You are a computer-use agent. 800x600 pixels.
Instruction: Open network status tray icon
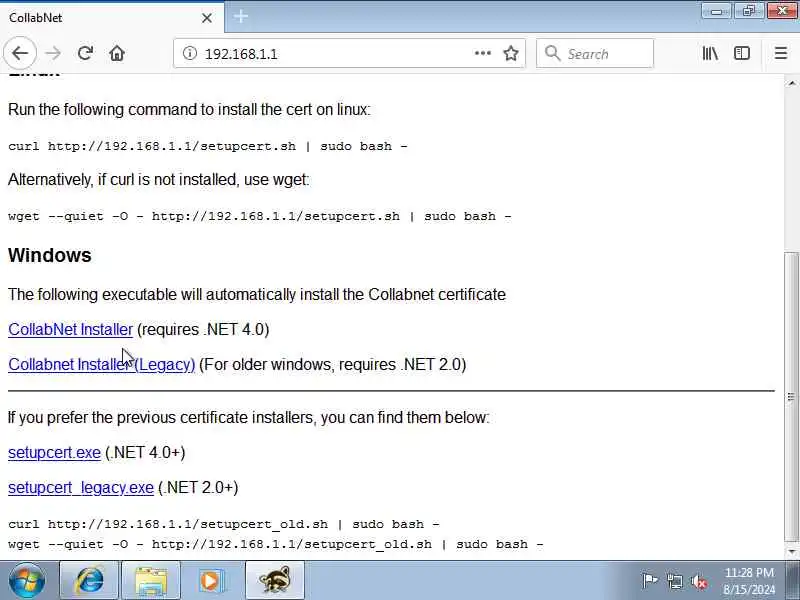674,581
